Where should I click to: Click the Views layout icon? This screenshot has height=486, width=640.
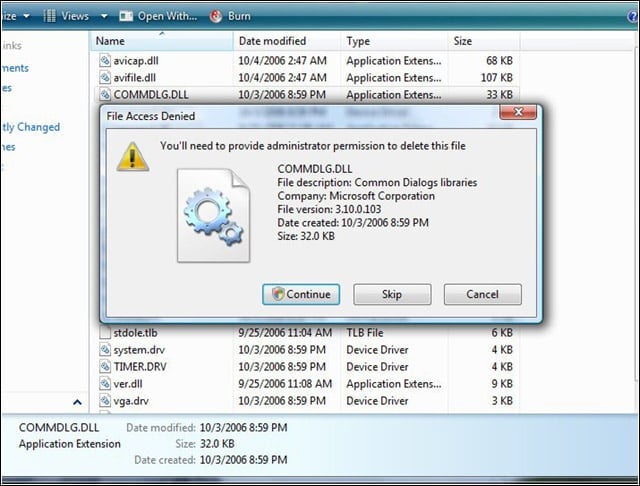49,16
